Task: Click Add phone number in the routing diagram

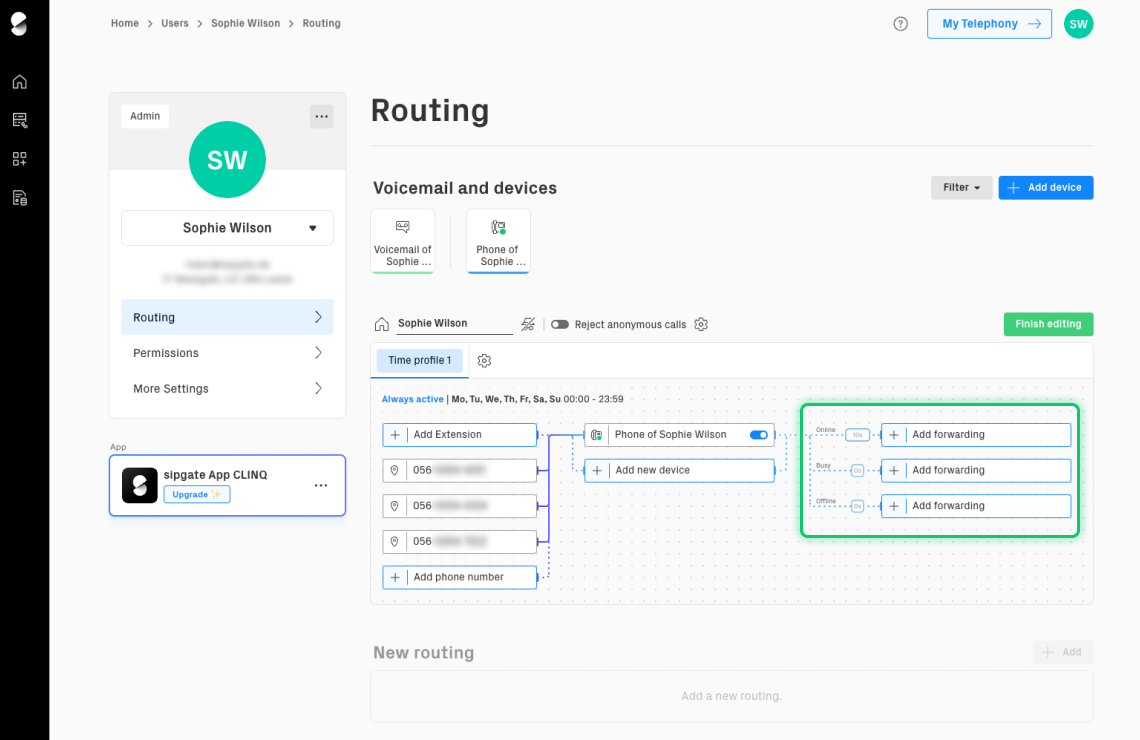Action: click(459, 577)
